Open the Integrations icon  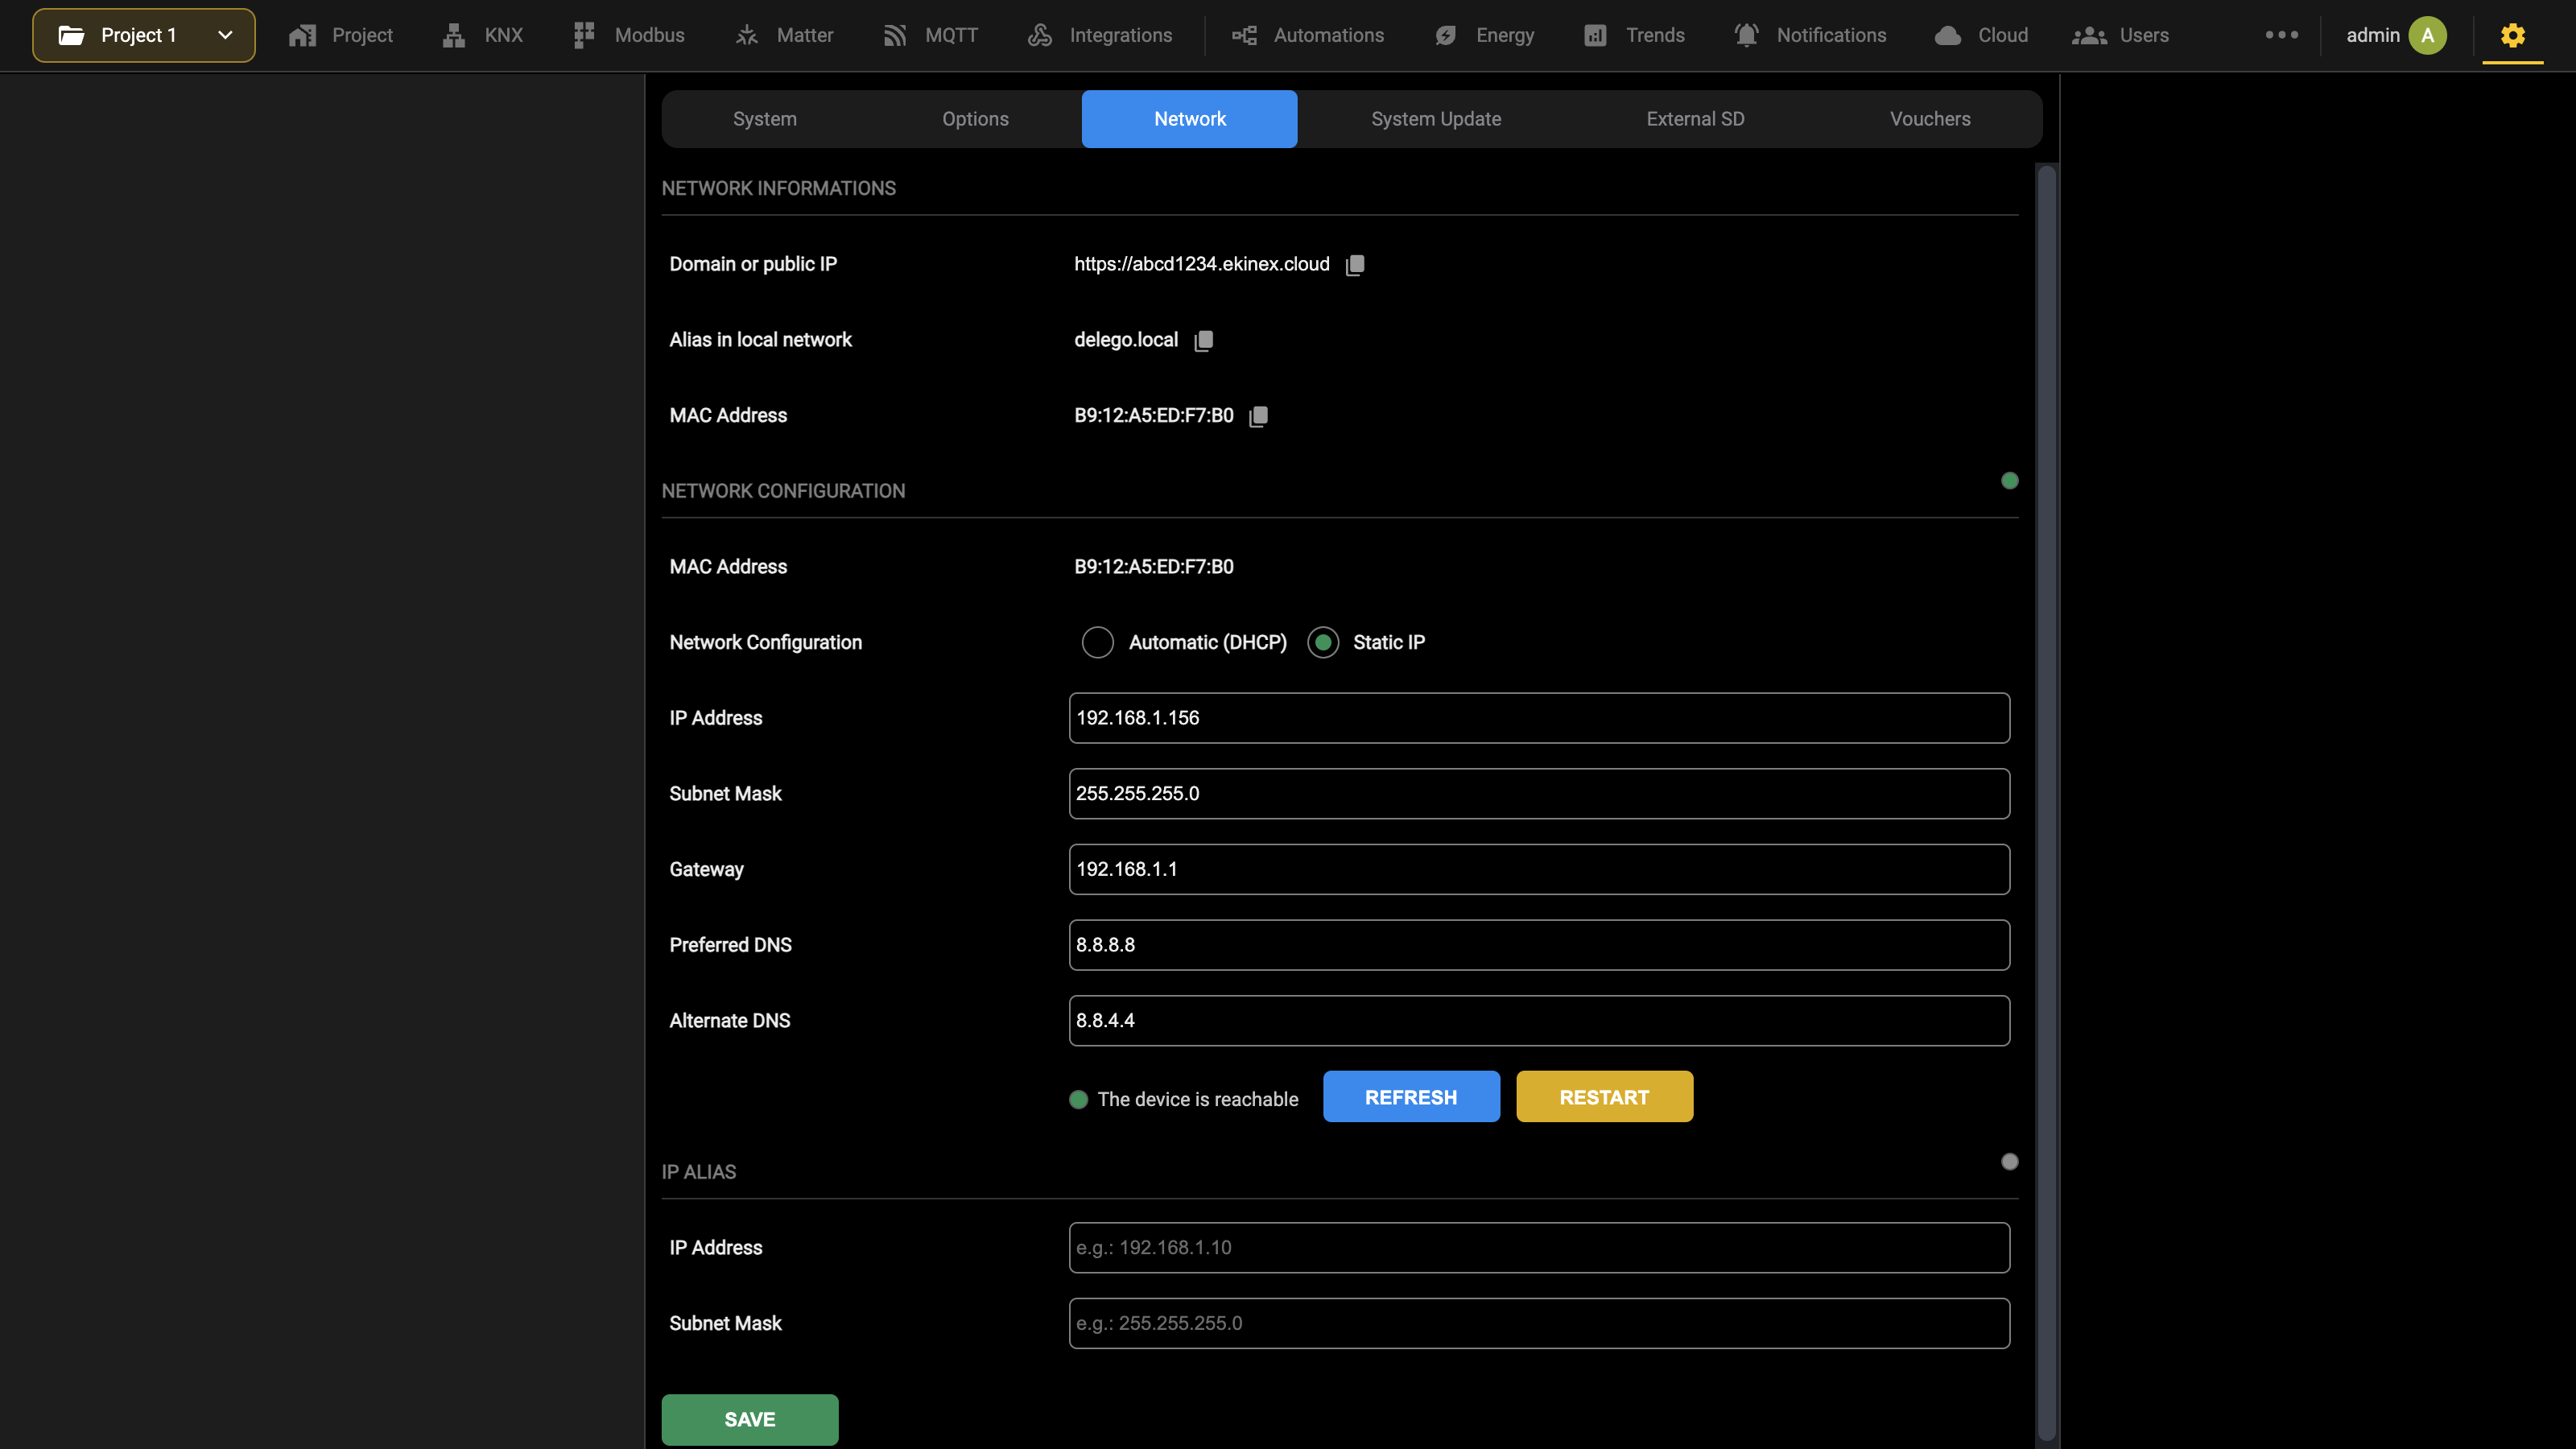(x=1040, y=36)
